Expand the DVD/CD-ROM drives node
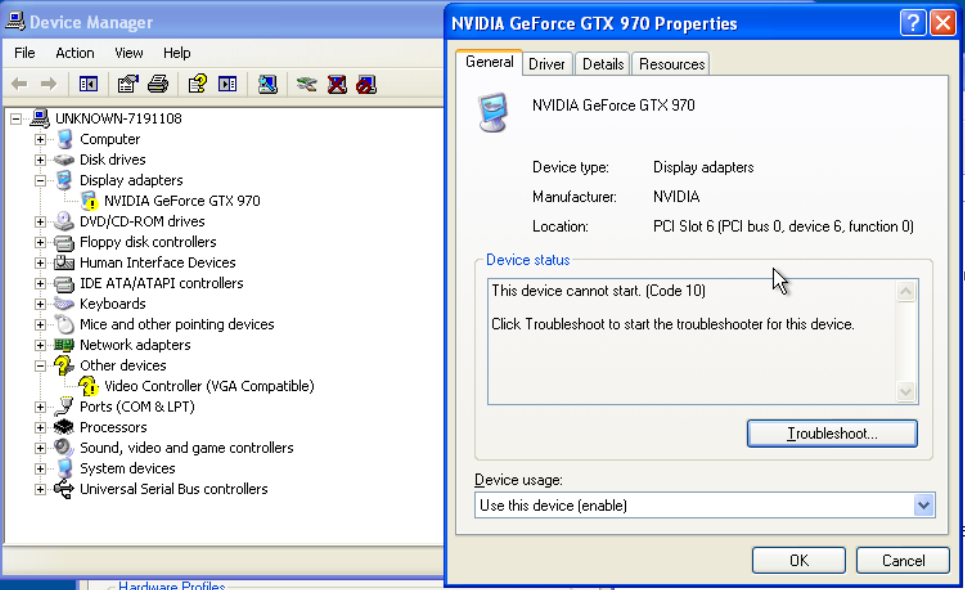The height and width of the screenshot is (590, 965). 40,221
